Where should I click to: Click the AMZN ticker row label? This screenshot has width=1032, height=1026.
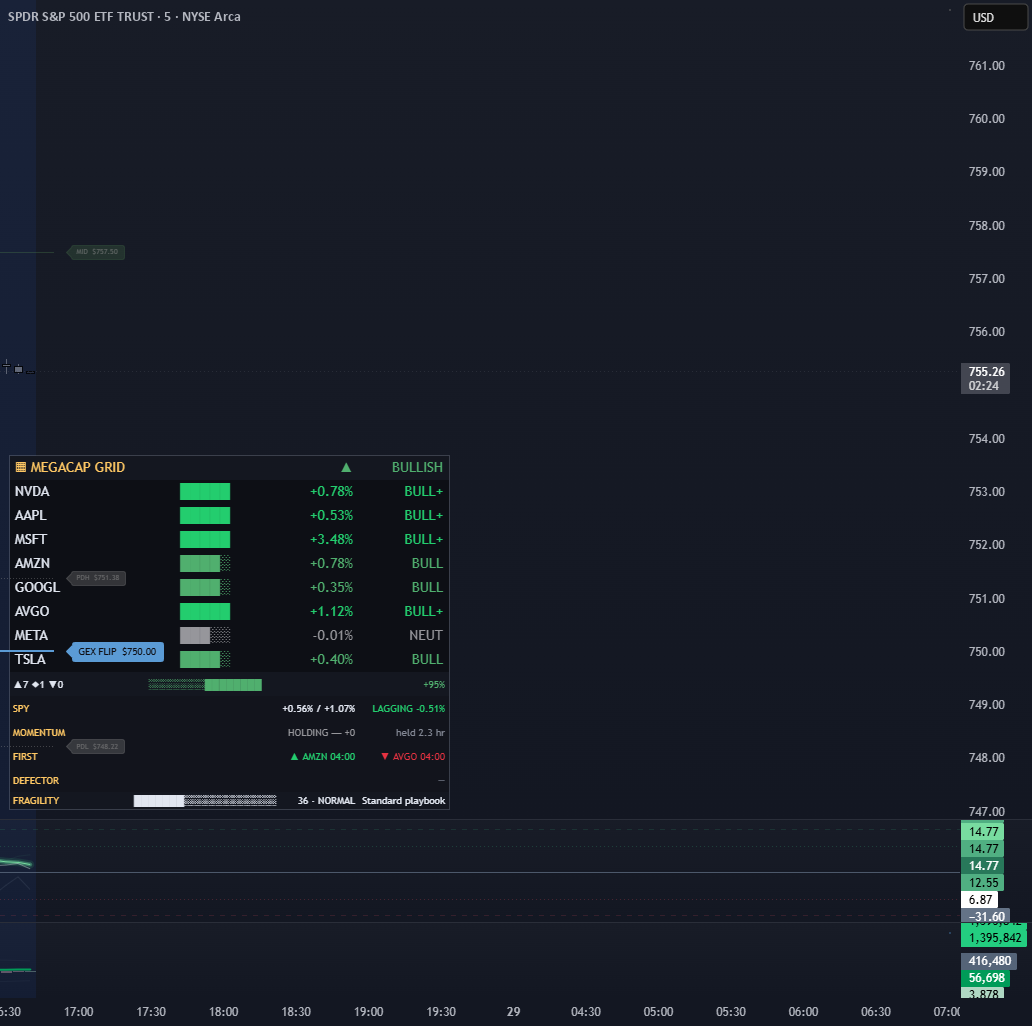32,563
